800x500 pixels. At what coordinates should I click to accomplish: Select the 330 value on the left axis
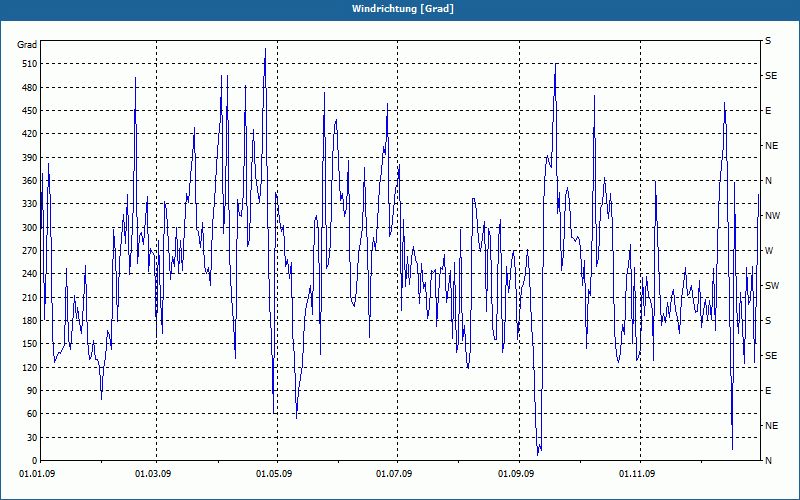30,204
